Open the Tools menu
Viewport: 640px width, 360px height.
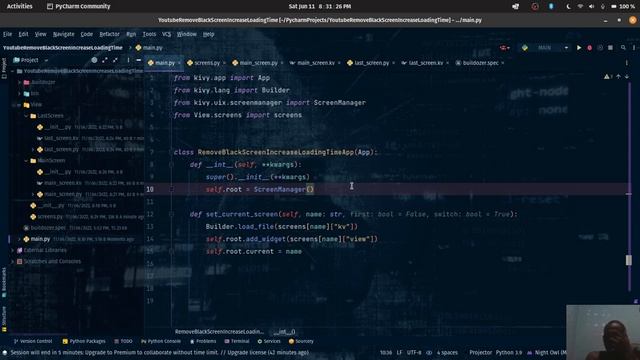(149, 34)
